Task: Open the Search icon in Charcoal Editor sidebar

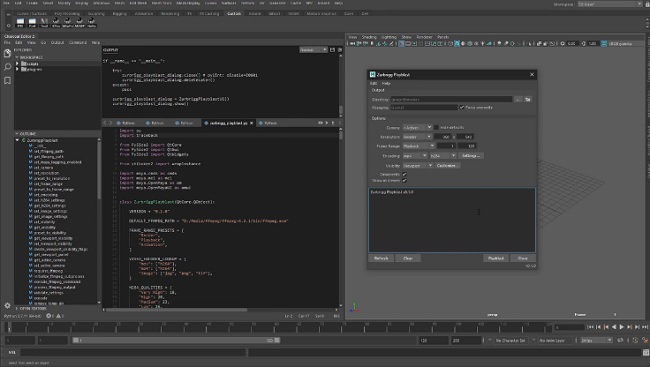Action: pyautogui.click(x=7, y=67)
